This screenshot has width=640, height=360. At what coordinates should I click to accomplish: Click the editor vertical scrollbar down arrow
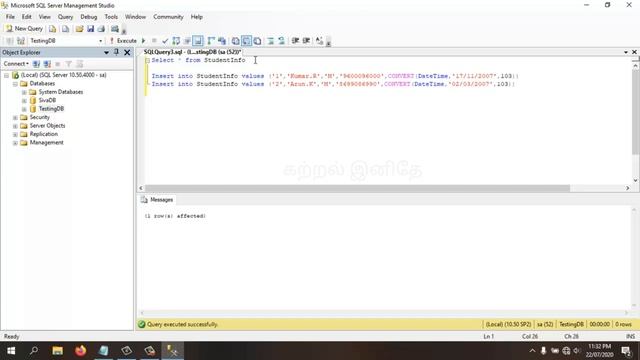click(635, 180)
